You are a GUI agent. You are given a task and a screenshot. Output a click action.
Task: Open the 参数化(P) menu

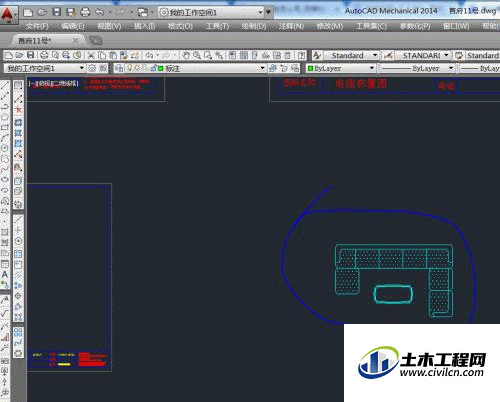pyautogui.click(x=415, y=26)
